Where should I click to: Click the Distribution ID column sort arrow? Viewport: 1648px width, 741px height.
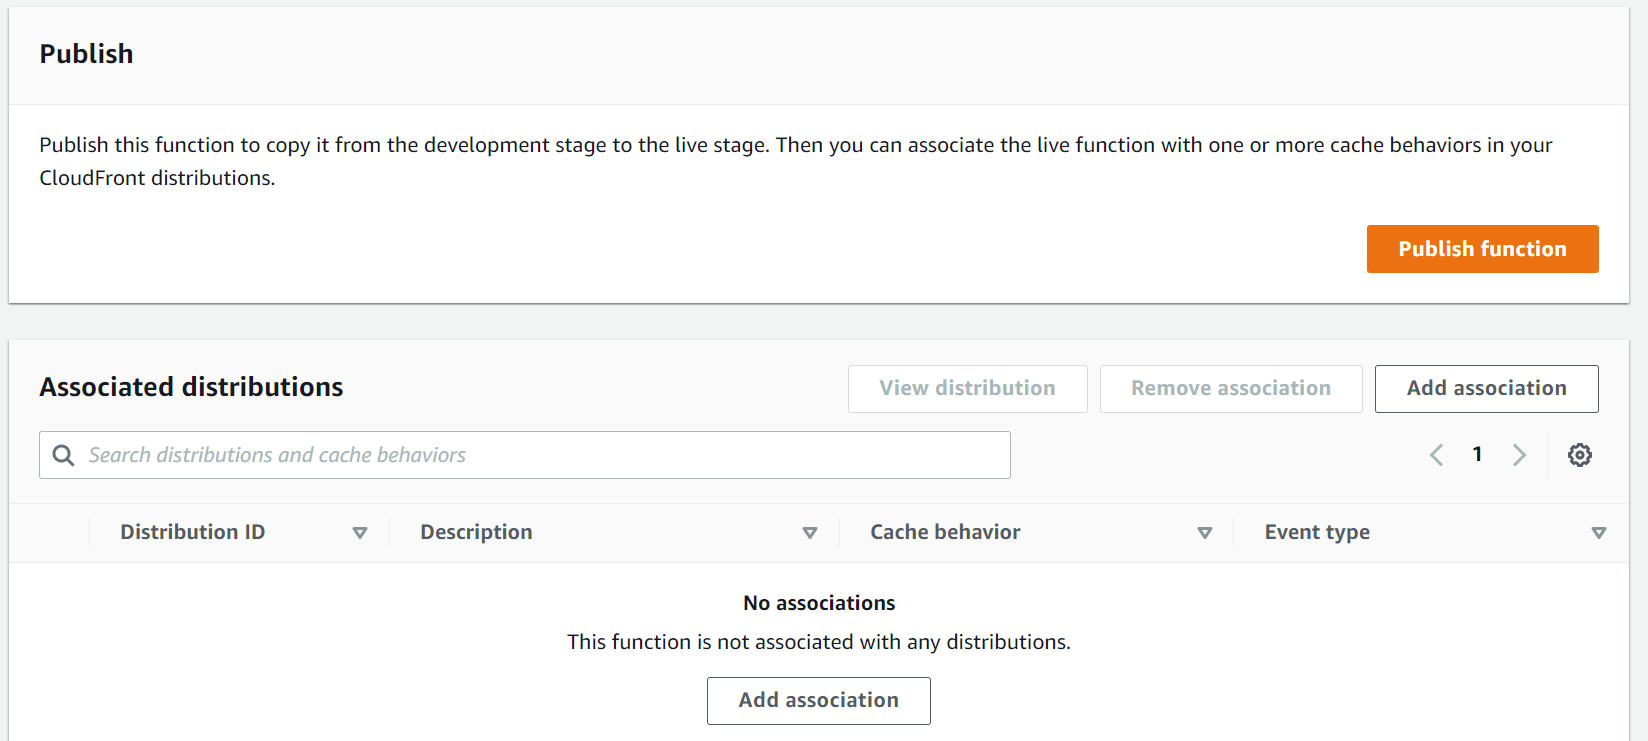[x=360, y=533]
